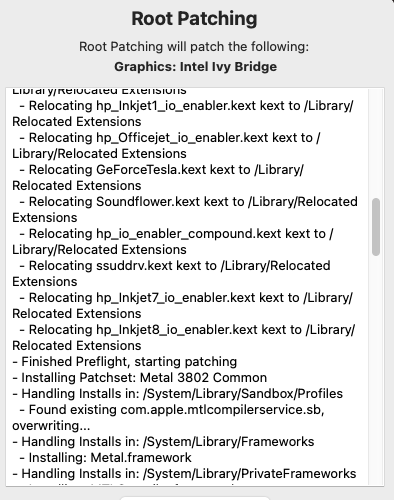The width and height of the screenshot is (394, 500).
Task: Click the 'Graphics: Intel Ivy Bridge' label
Action: (195, 67)
